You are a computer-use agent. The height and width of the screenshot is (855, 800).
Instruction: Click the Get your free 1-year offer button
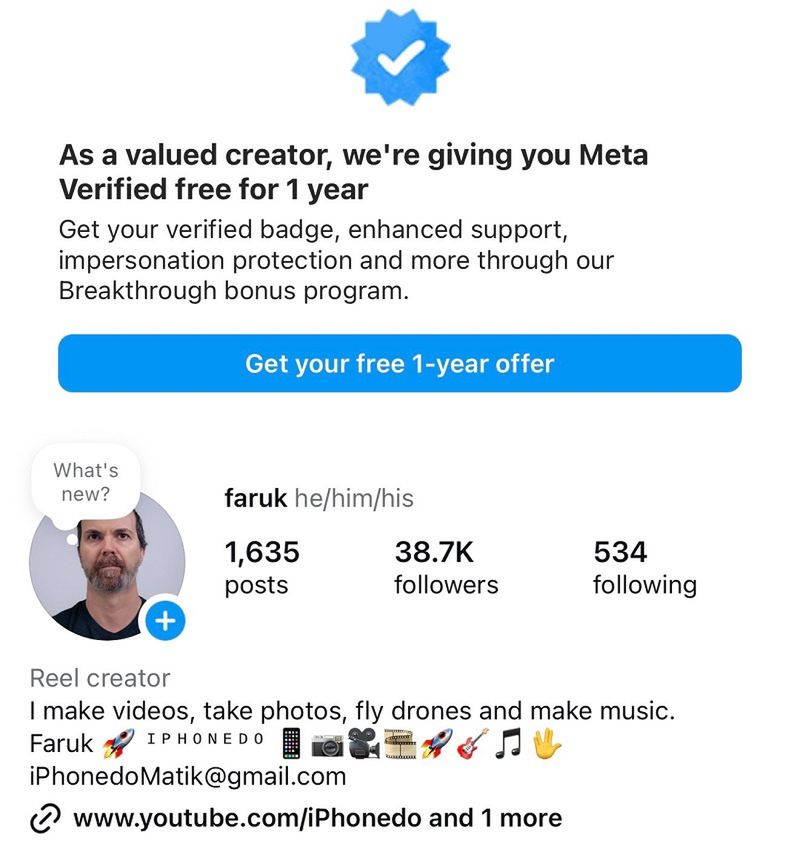pos(400,364)
